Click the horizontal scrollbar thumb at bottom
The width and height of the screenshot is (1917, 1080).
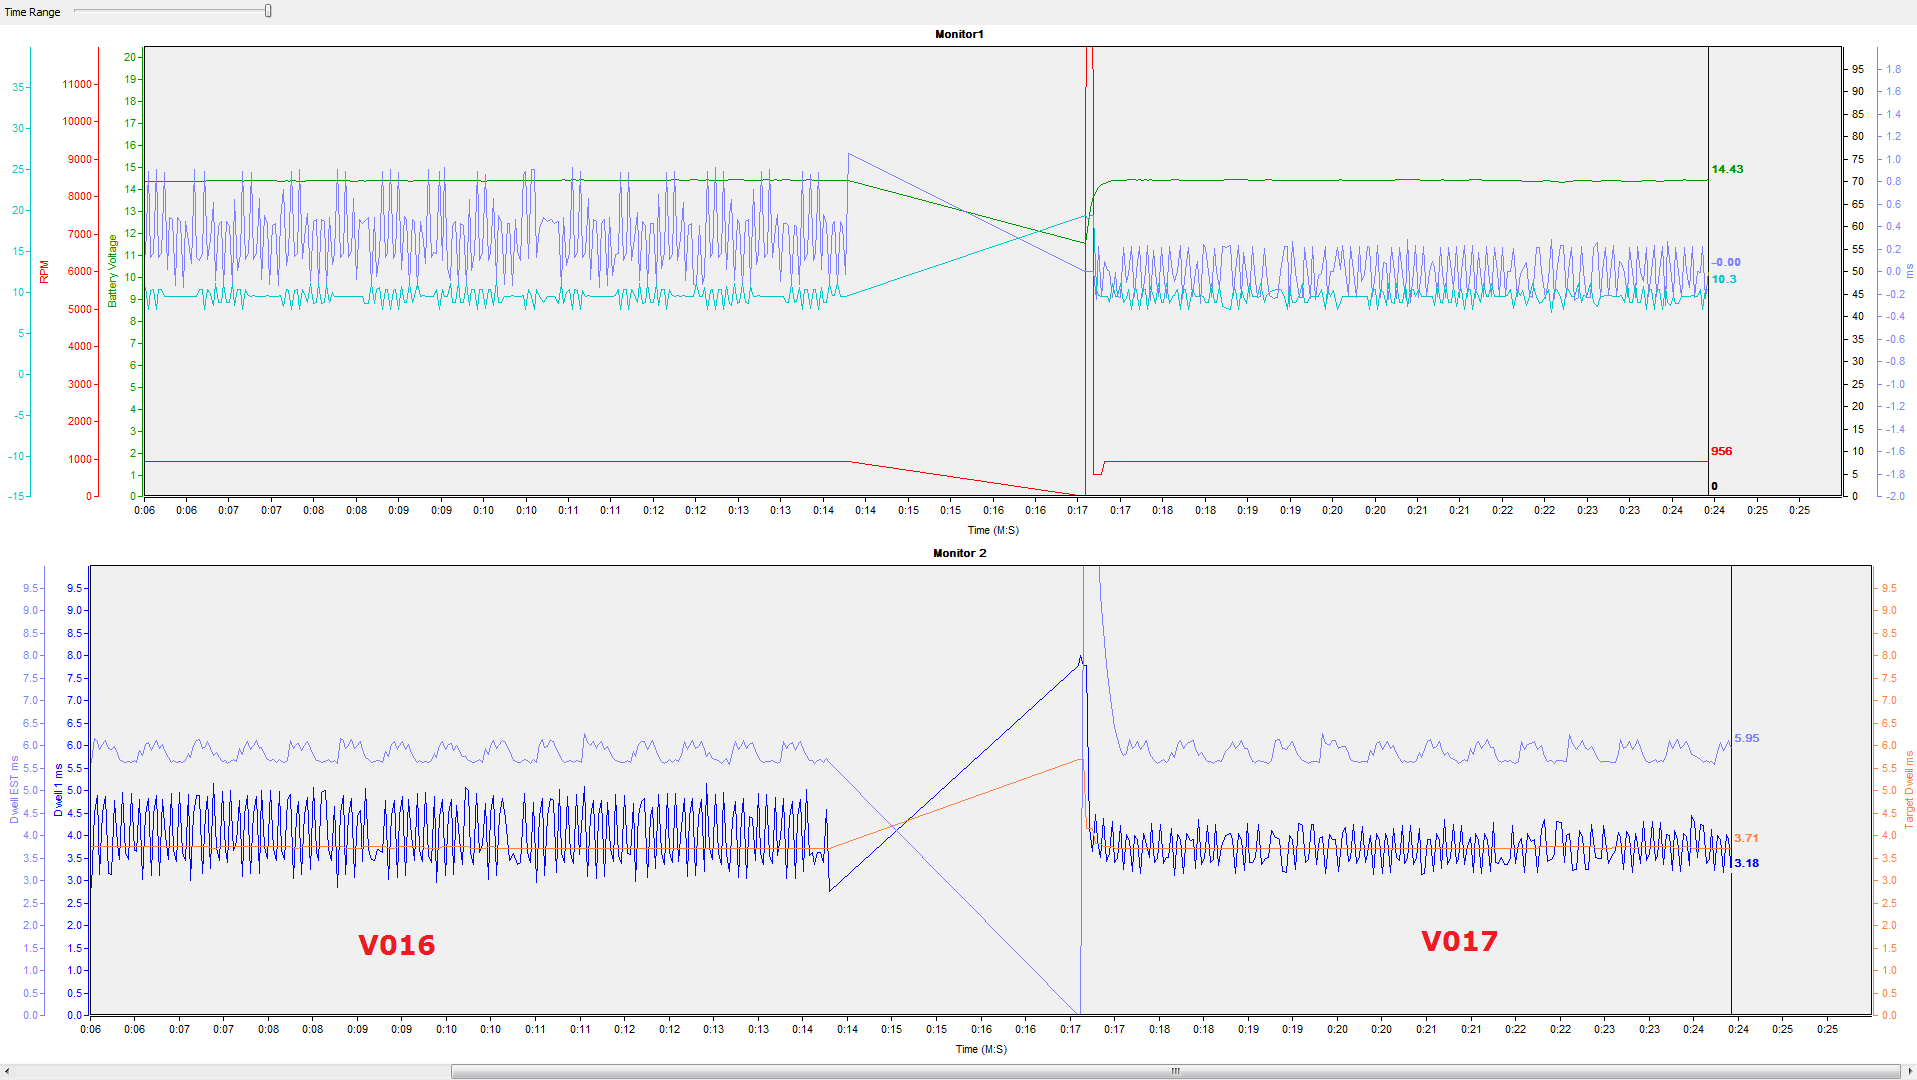pyautogui.click(x=1175, y=1071)
